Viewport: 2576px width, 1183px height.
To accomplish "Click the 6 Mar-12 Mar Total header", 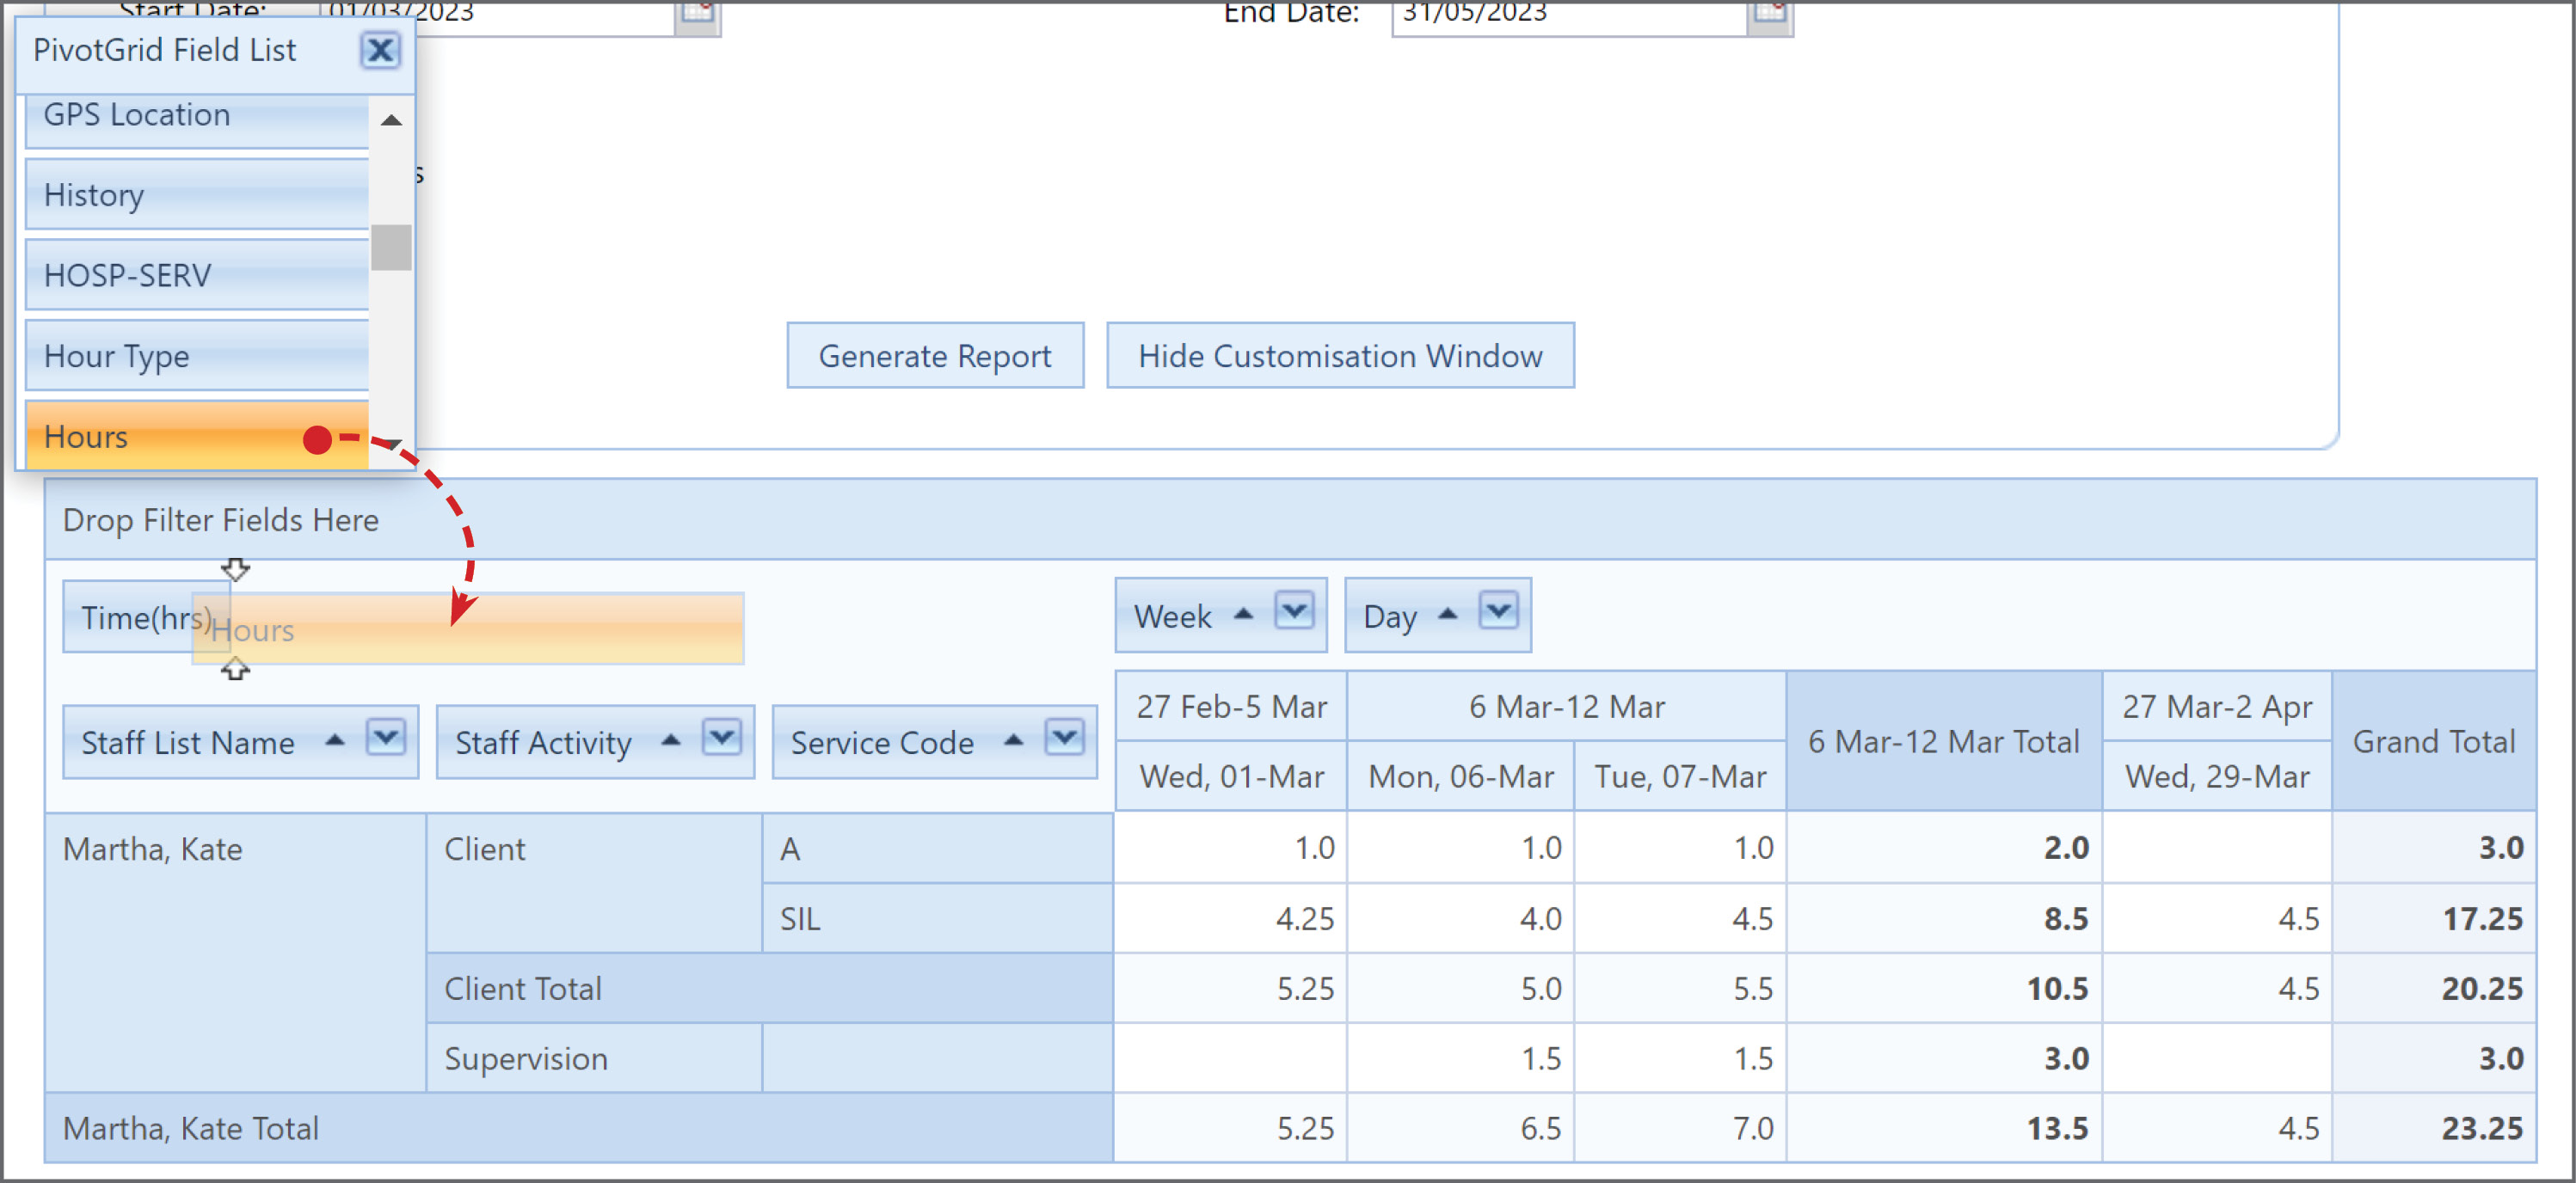I will (1943, 741).
